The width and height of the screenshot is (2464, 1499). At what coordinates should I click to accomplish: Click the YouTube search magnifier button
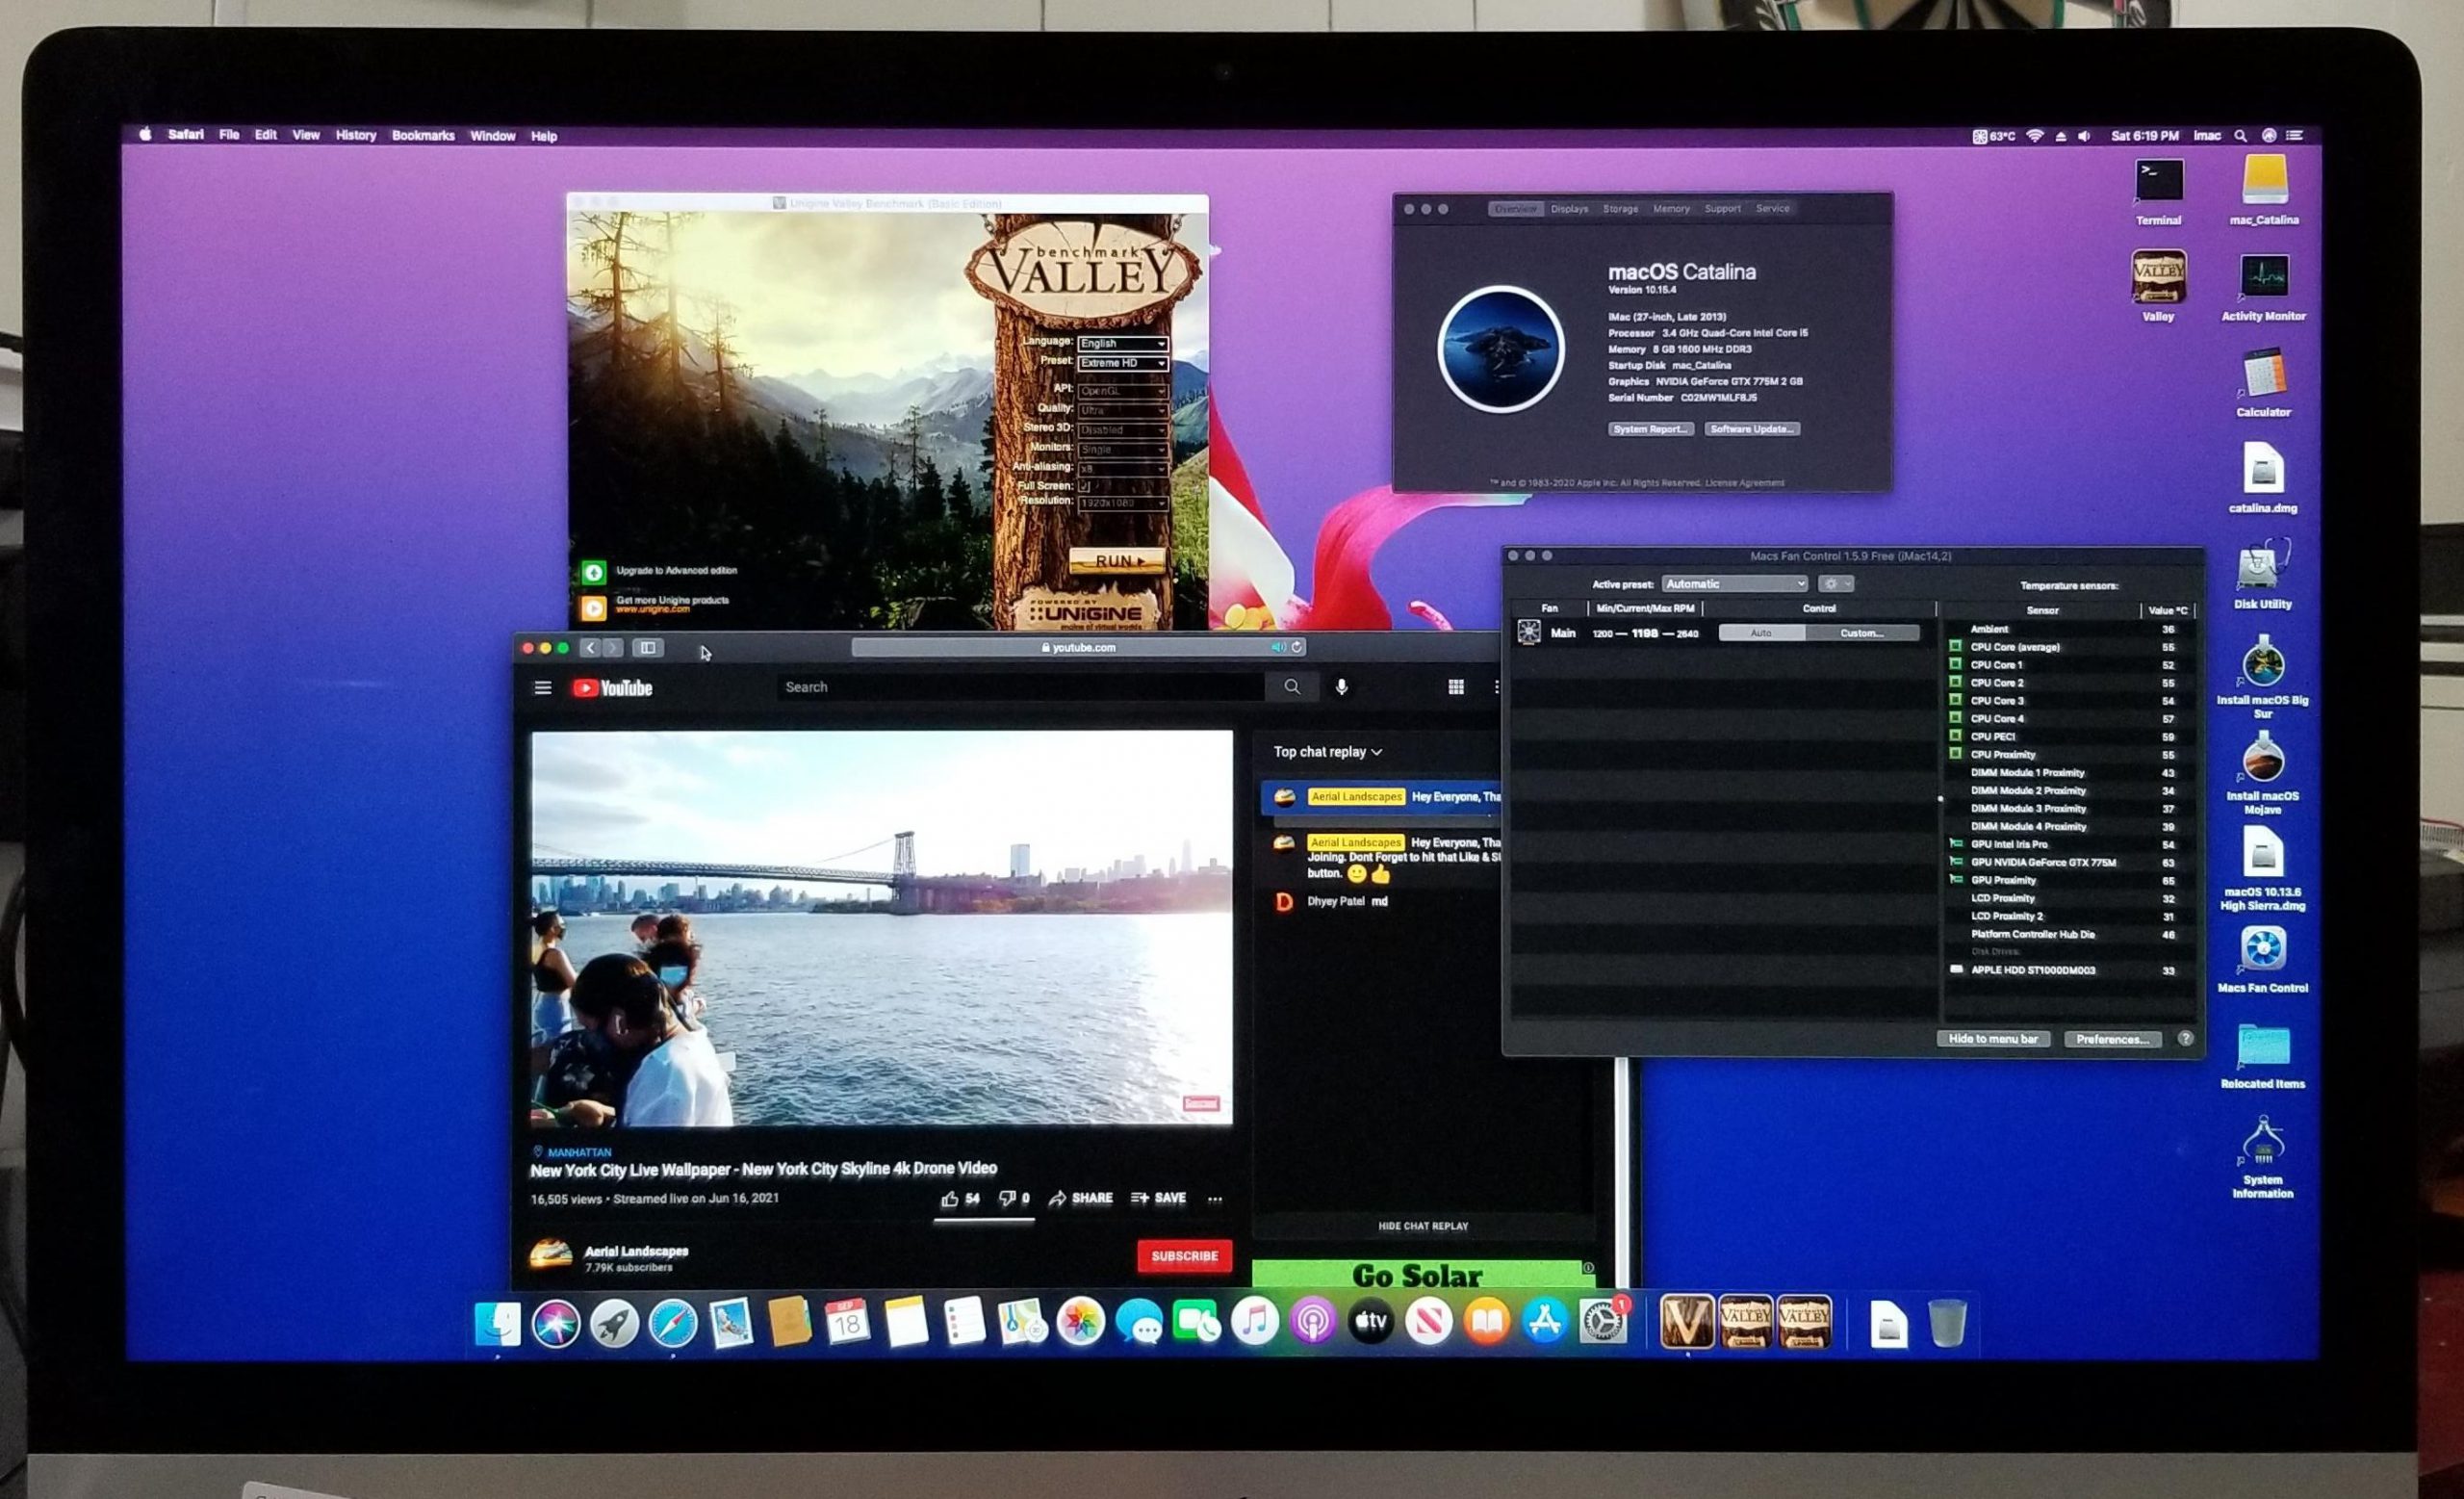tap(1292, 687)
